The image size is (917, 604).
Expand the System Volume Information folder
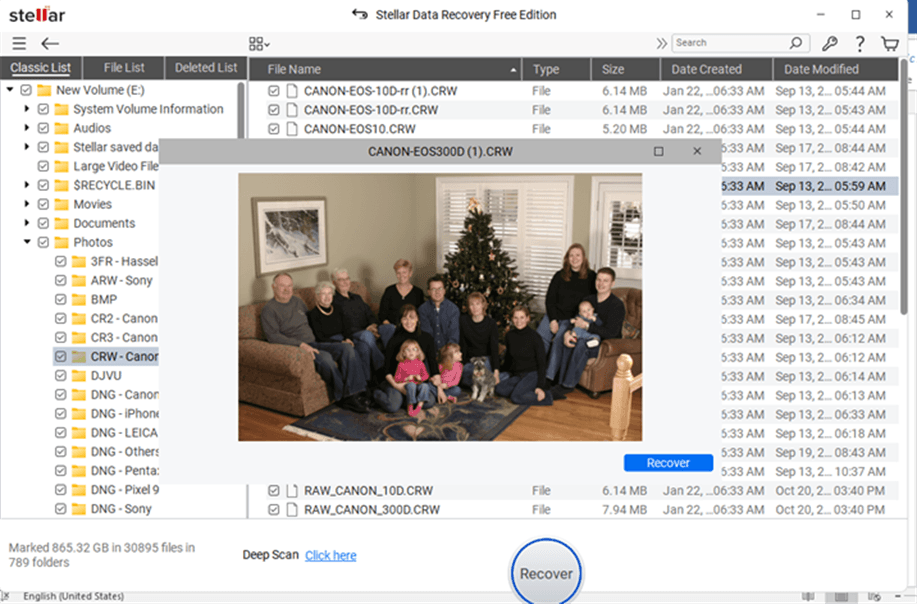point(27,109)
